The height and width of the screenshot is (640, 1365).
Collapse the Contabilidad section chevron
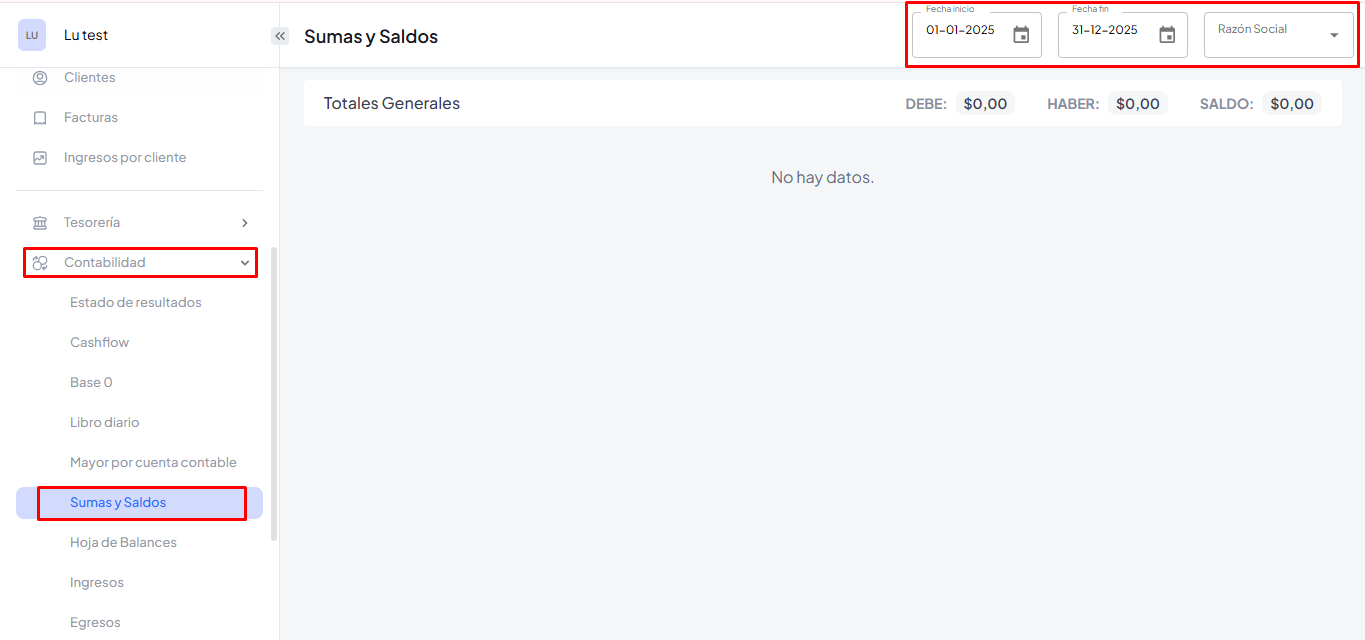[245, 263]
